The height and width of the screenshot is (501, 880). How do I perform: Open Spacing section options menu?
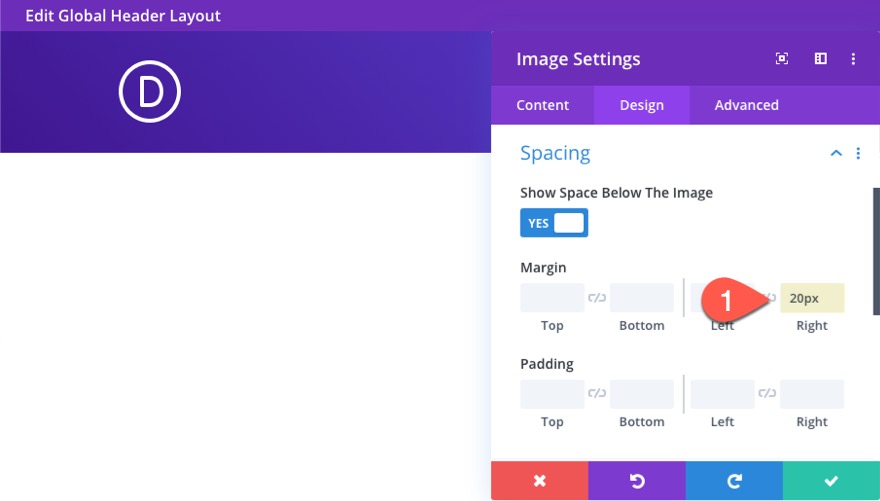point(858,153)
